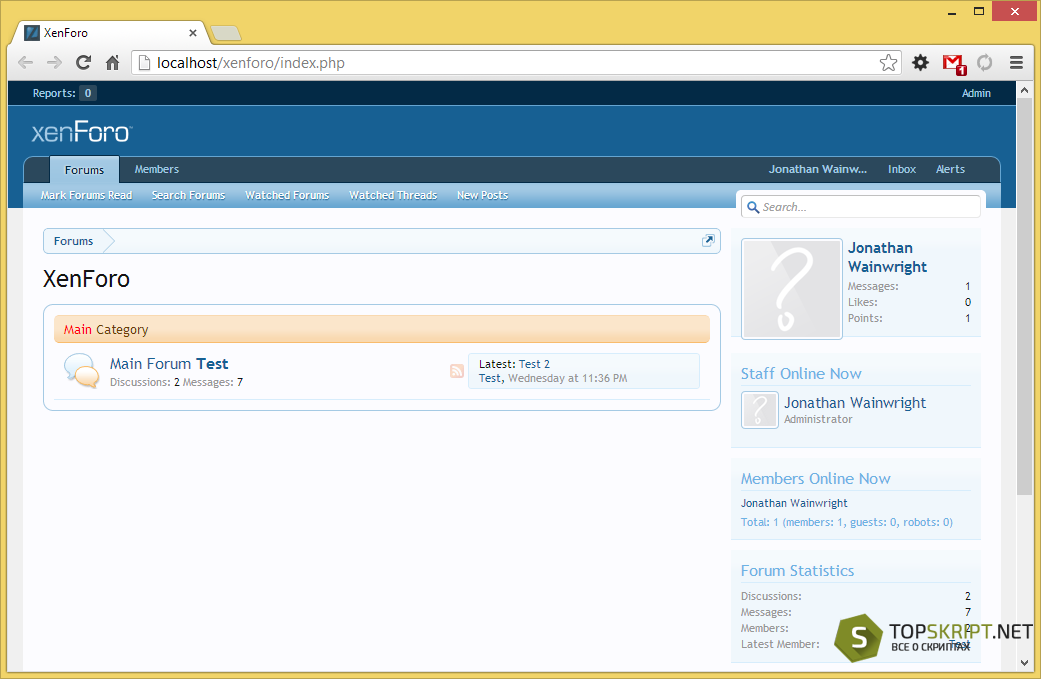Click Jonathan Wainwright's large avatar placeholder
The height and width of the screenshot is (679, 1041).
click(x=791, y=289)
